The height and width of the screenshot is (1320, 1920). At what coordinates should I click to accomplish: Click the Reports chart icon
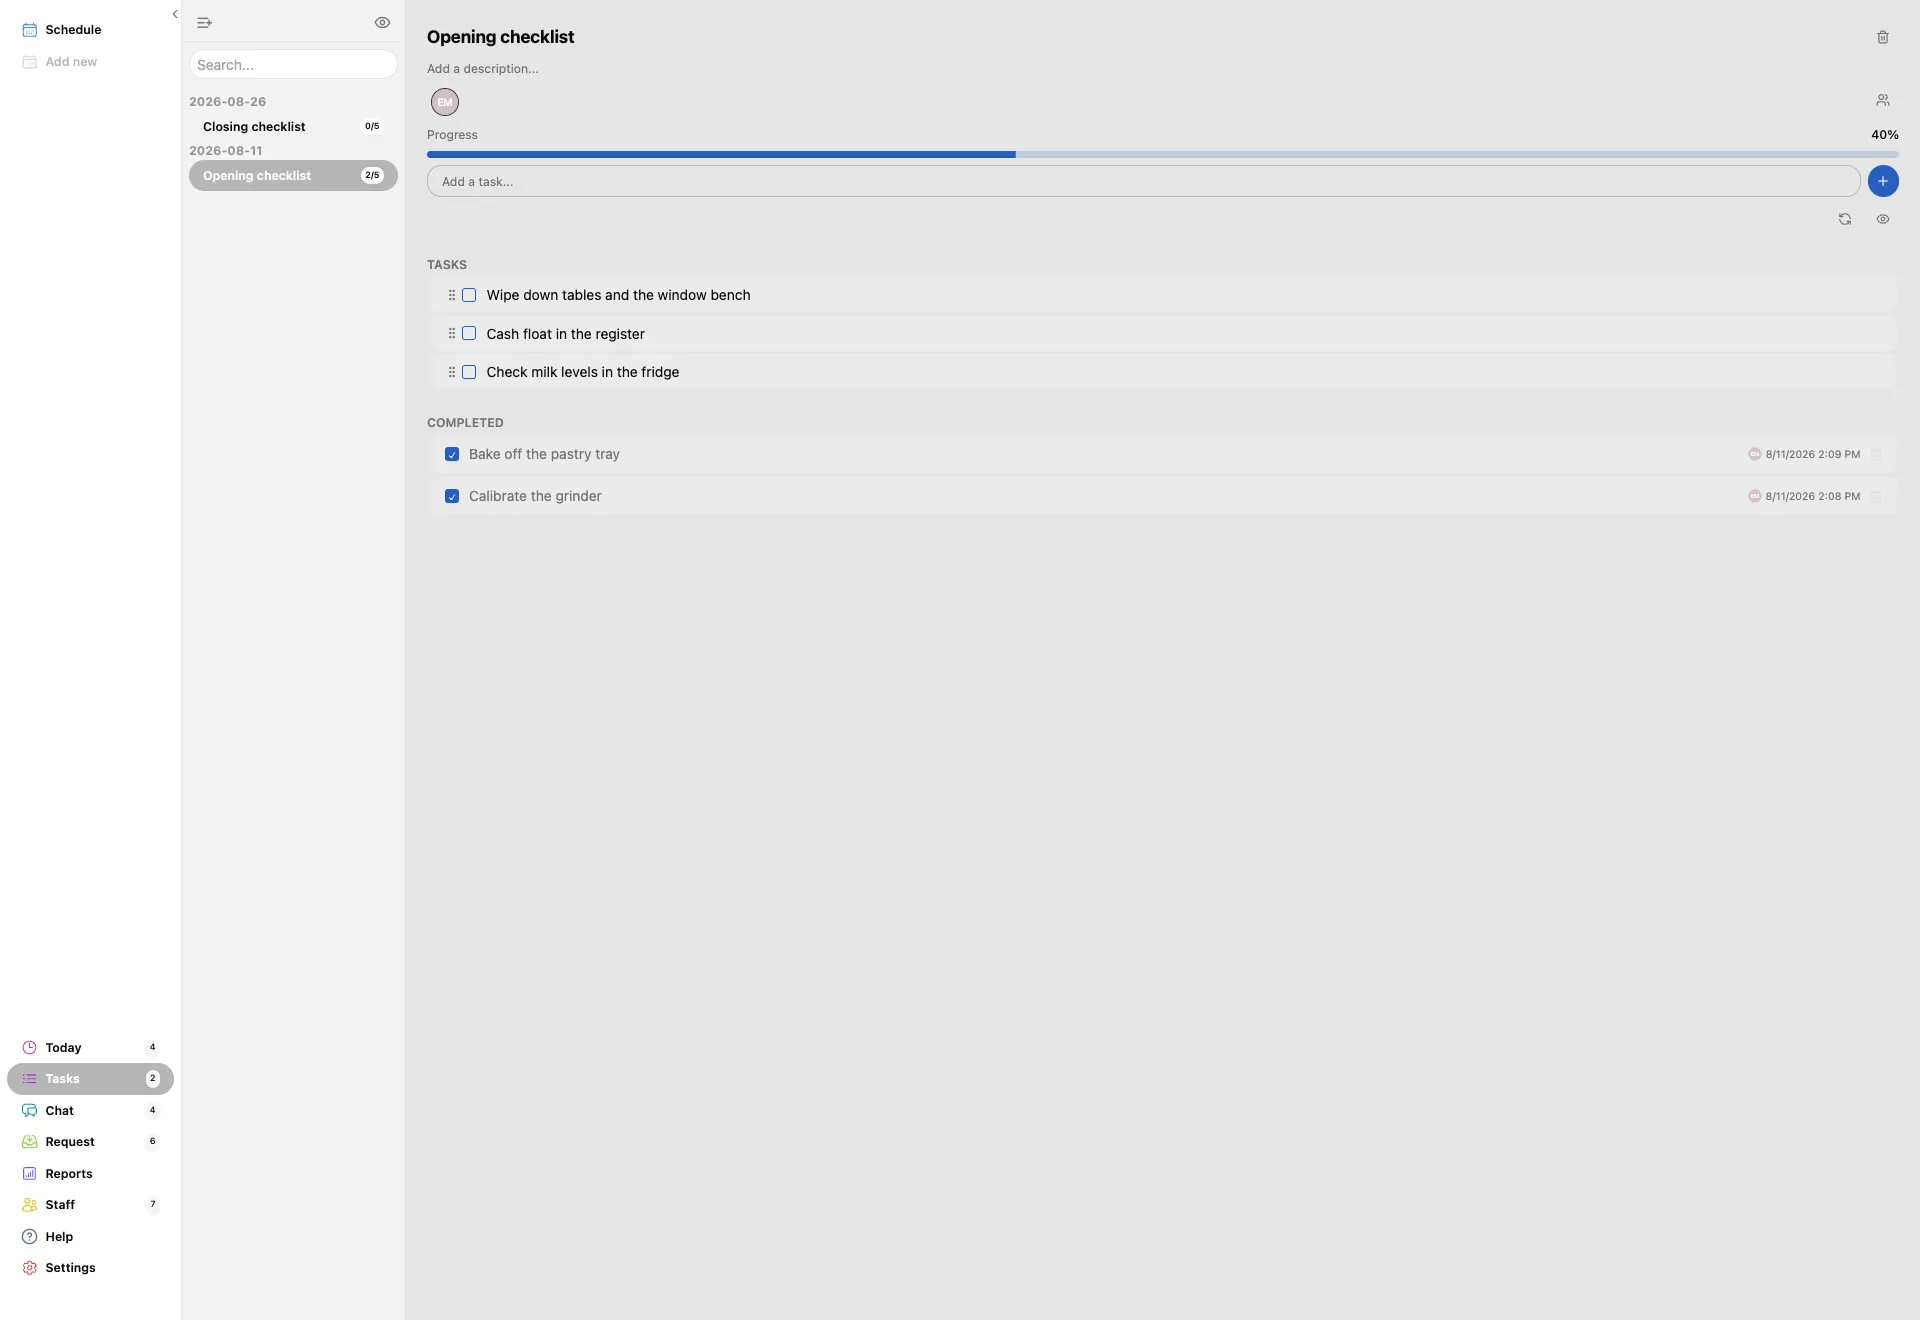[x=30, y=1174]
